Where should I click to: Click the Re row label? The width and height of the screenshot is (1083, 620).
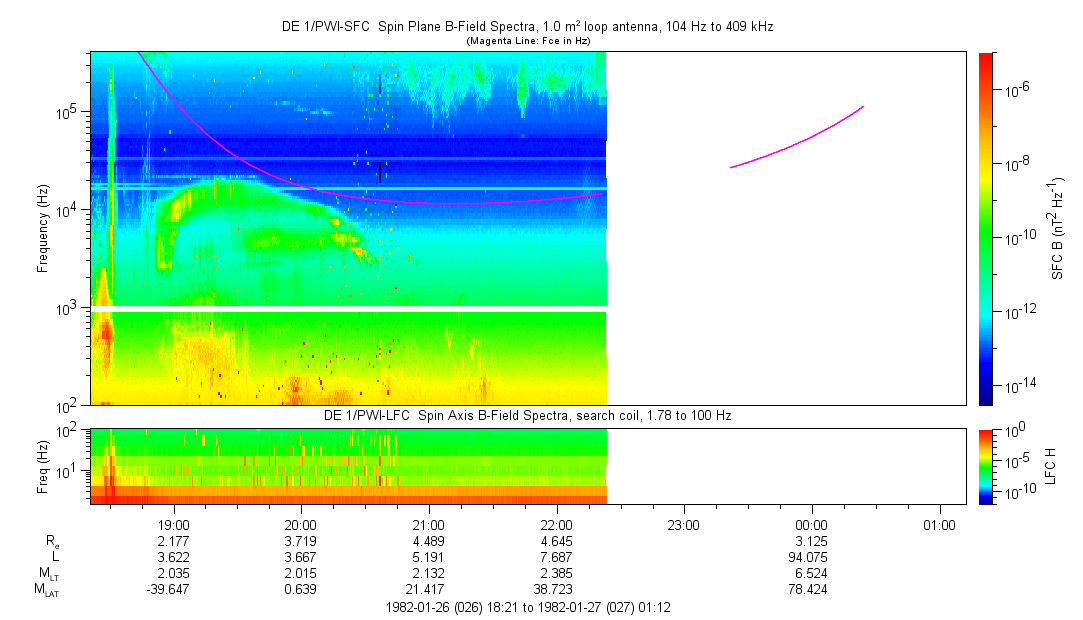(52, 542)
